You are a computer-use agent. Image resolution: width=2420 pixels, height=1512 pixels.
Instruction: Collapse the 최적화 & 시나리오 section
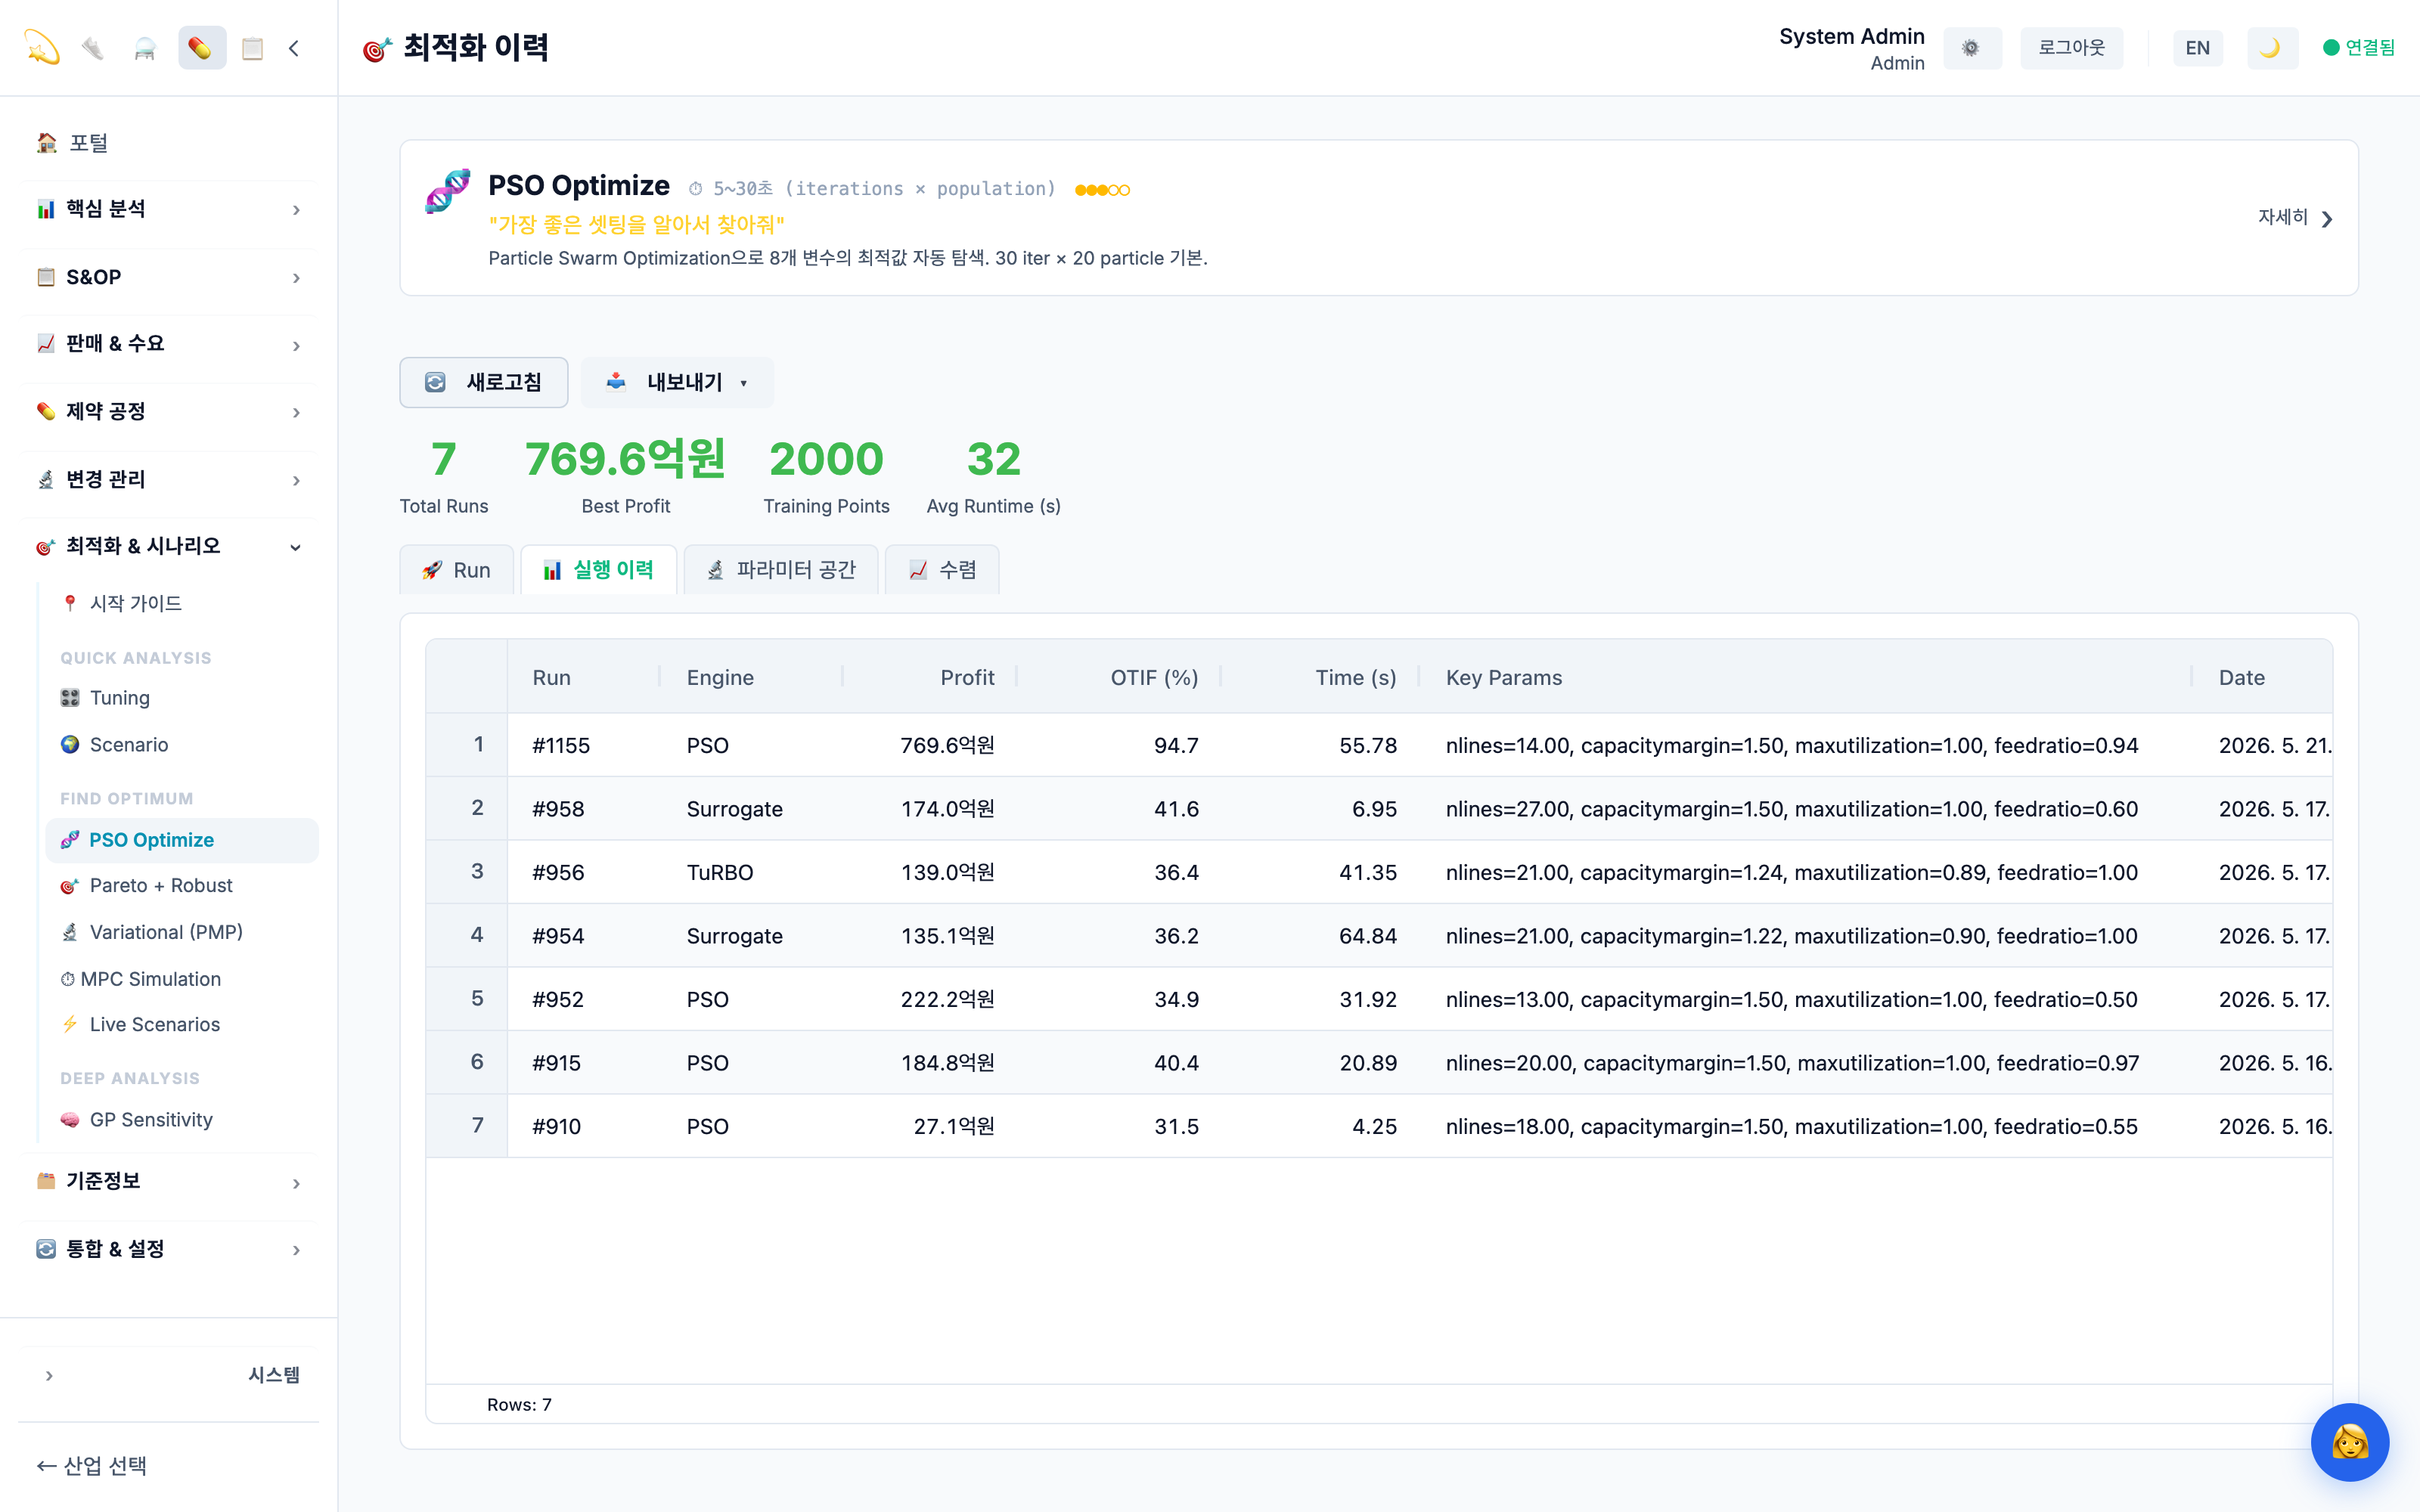tap(169, 546)
